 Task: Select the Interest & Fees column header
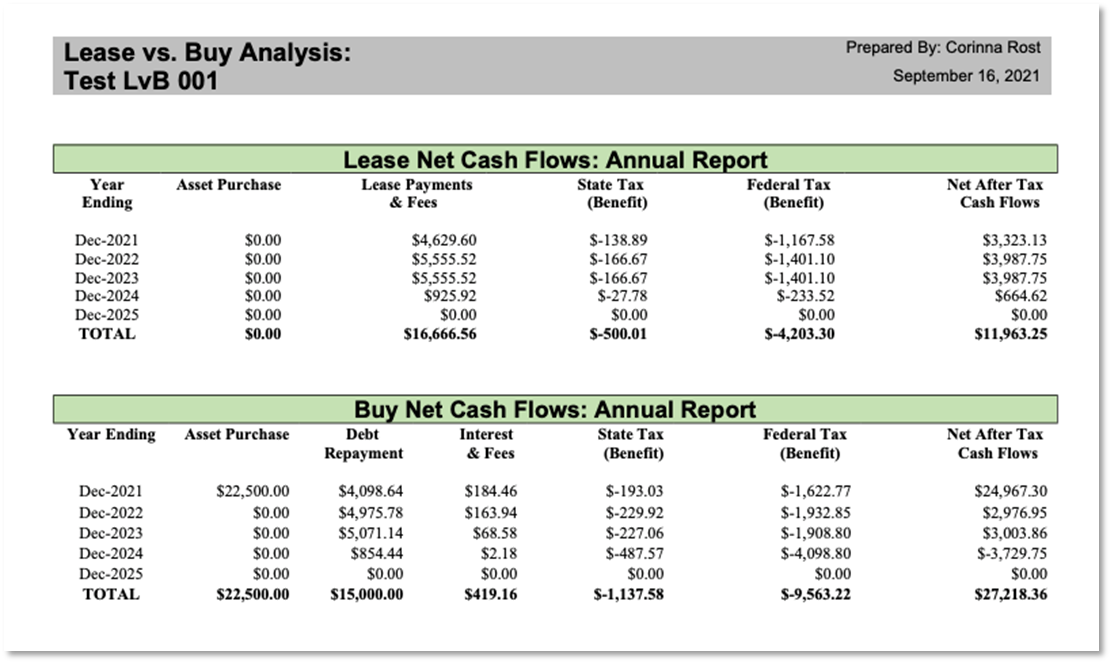click(487, 444)
